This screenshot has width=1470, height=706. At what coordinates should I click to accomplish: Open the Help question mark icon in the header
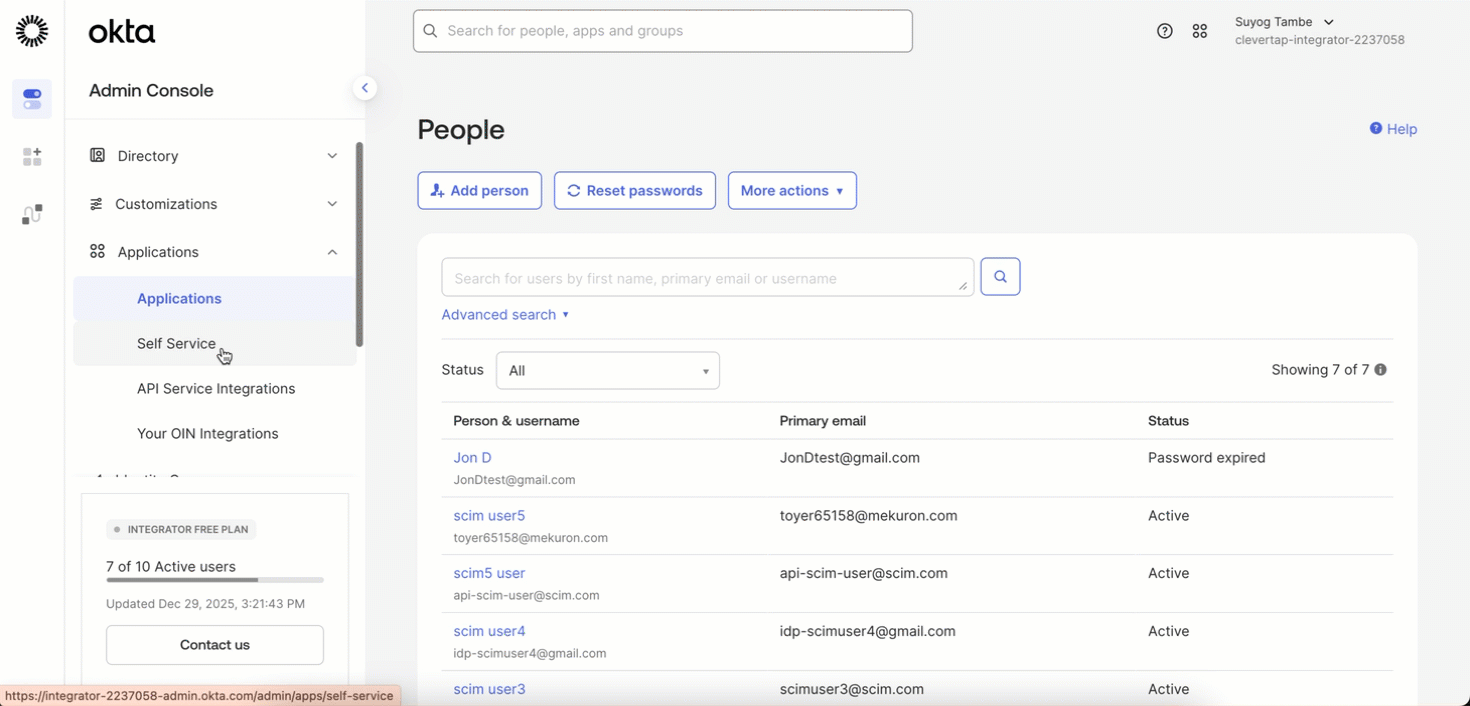tap(1164, 30)
